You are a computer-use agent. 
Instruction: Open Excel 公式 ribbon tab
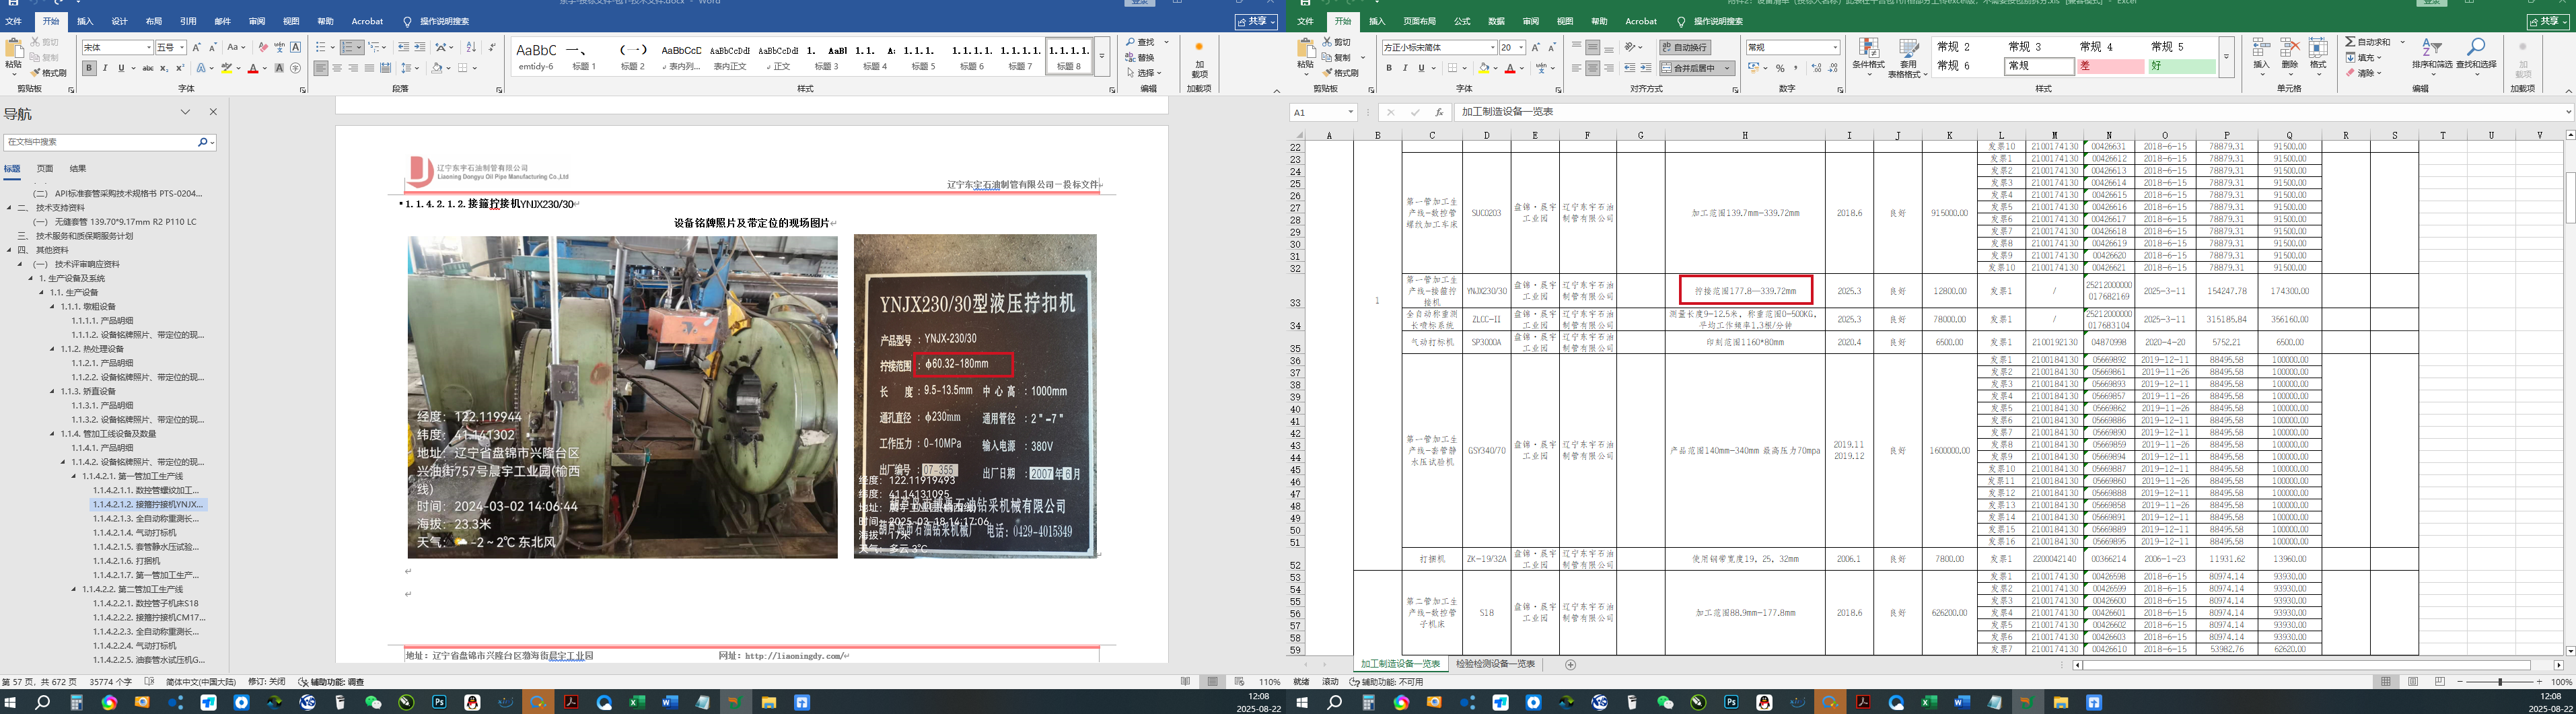coord(1462,21)
